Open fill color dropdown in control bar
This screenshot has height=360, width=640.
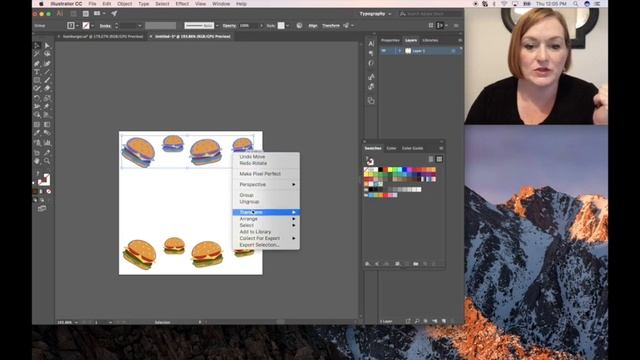click(77, 26)
